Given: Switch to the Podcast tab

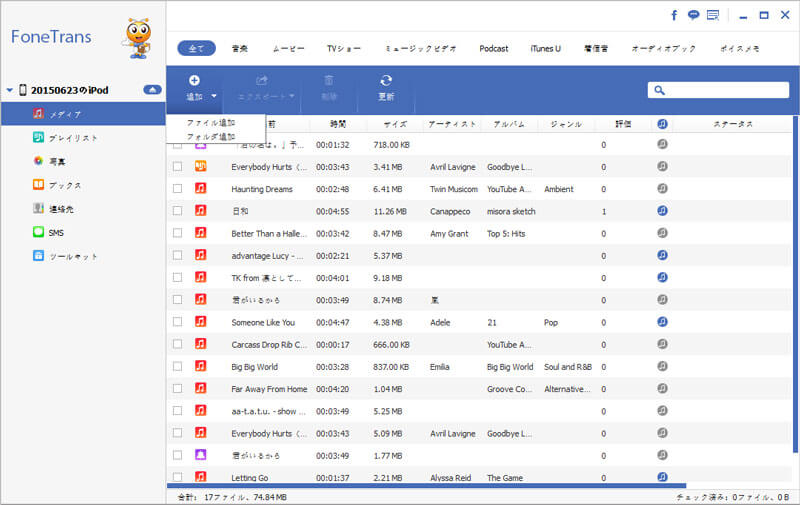Looking at the screenshot, I should pyautogui.click(x=493, y=48).
